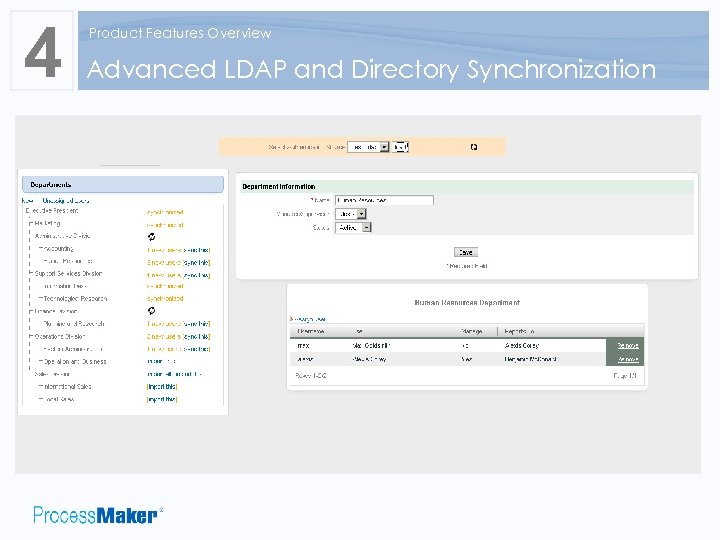Select Executive President in the tree
Viewport: 720px width, 540px height.
coord(52,211)
